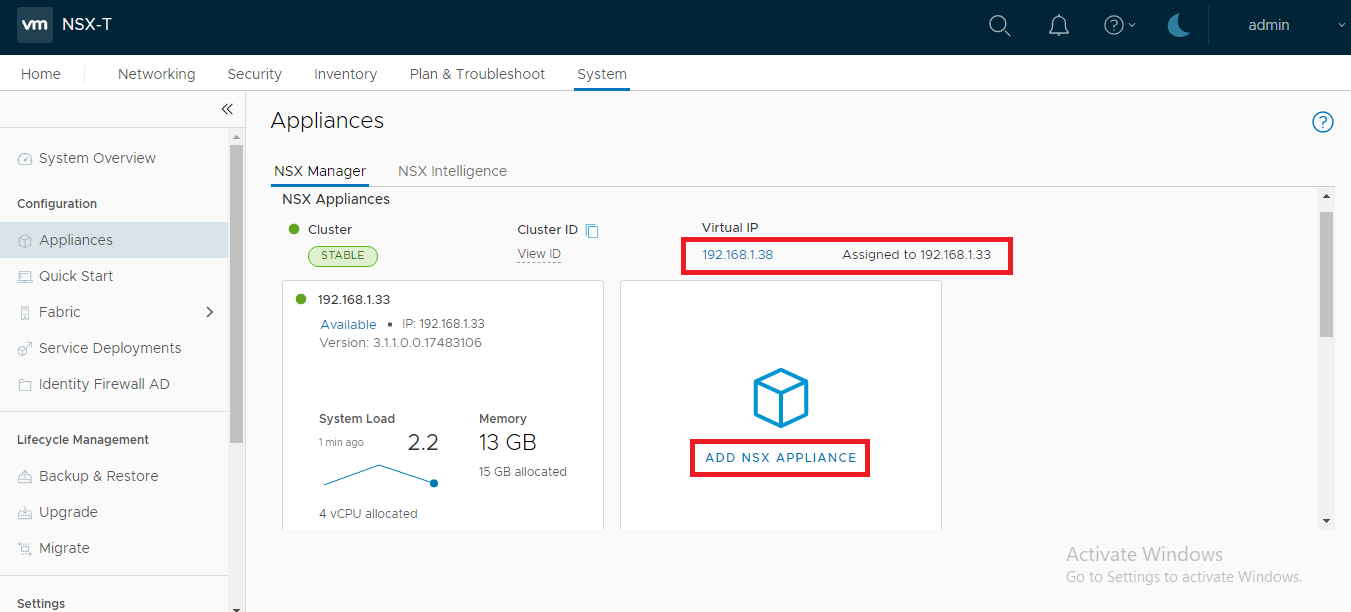Click the appliance name 192.168.1.33 heading
Image resolution: width=1351 pixels, height=612 pixels.
click(x=354, y=299)
